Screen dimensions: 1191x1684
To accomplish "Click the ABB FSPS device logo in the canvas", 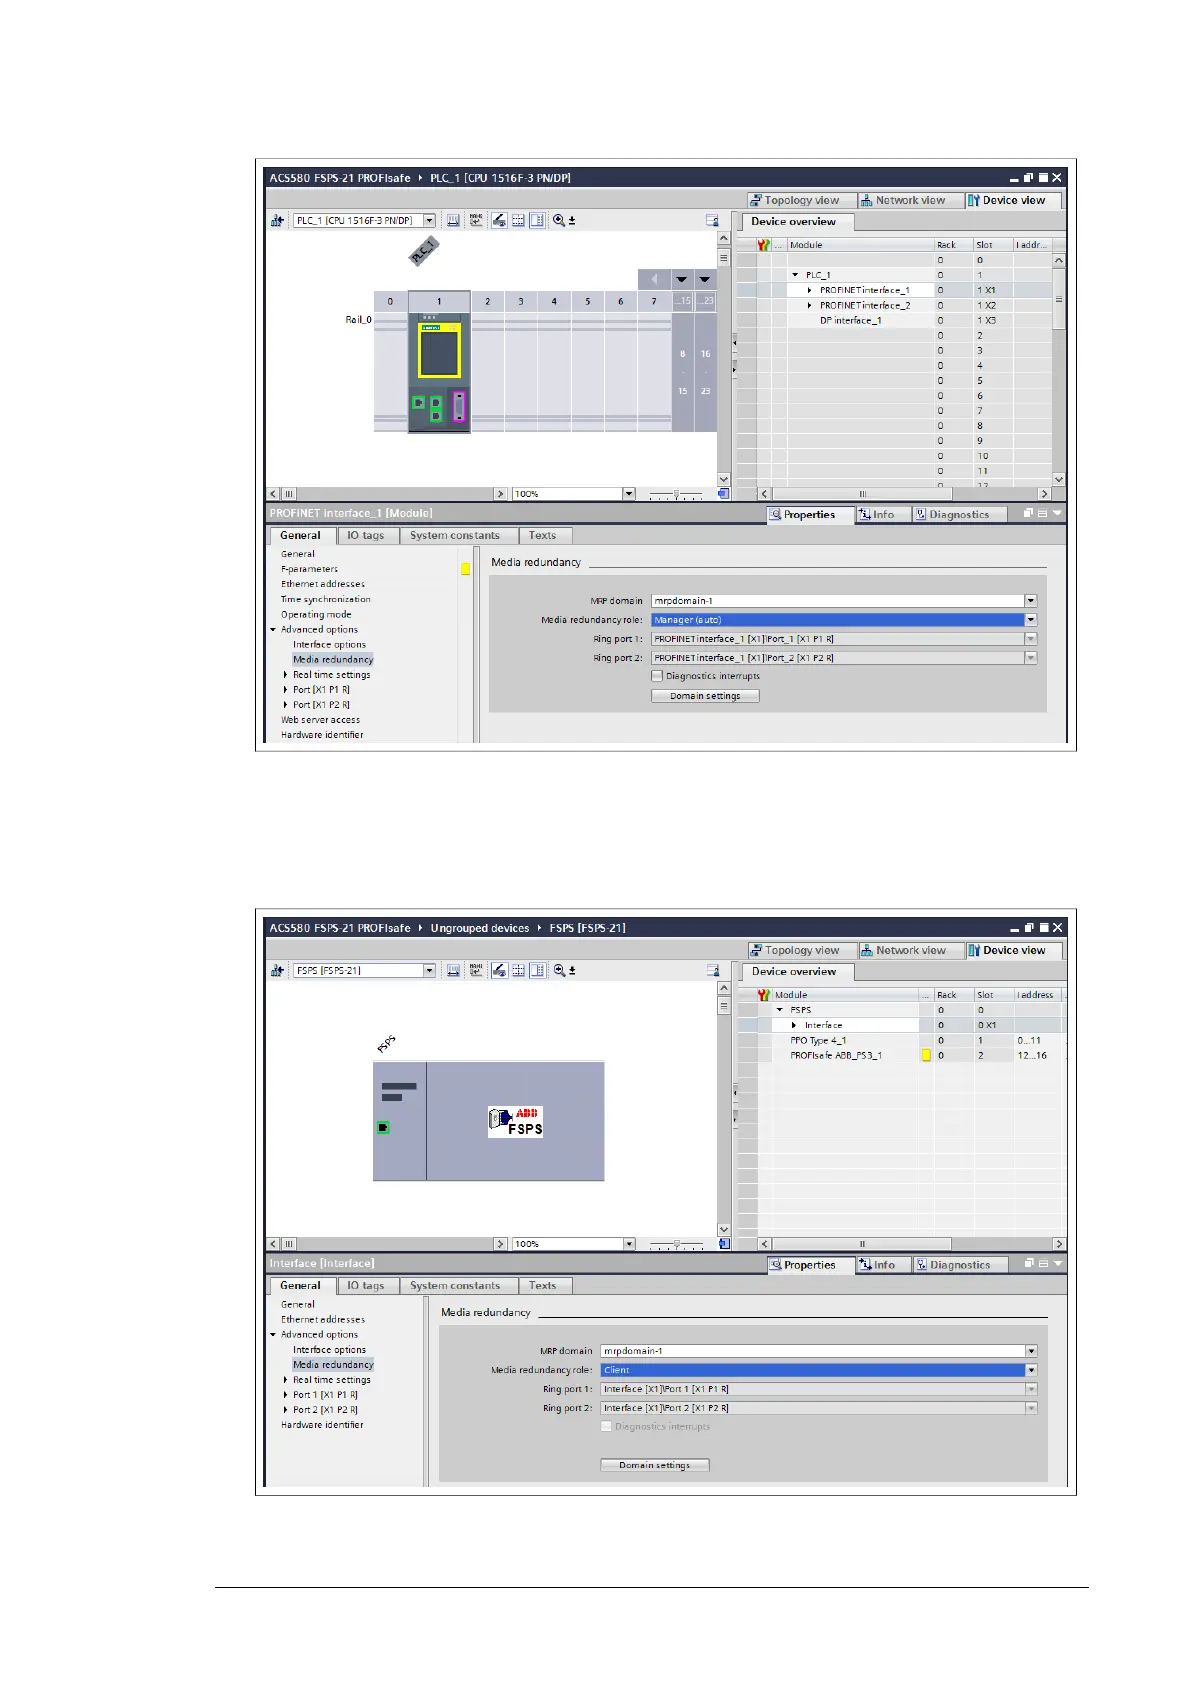I will click(x=515, y=1122).
